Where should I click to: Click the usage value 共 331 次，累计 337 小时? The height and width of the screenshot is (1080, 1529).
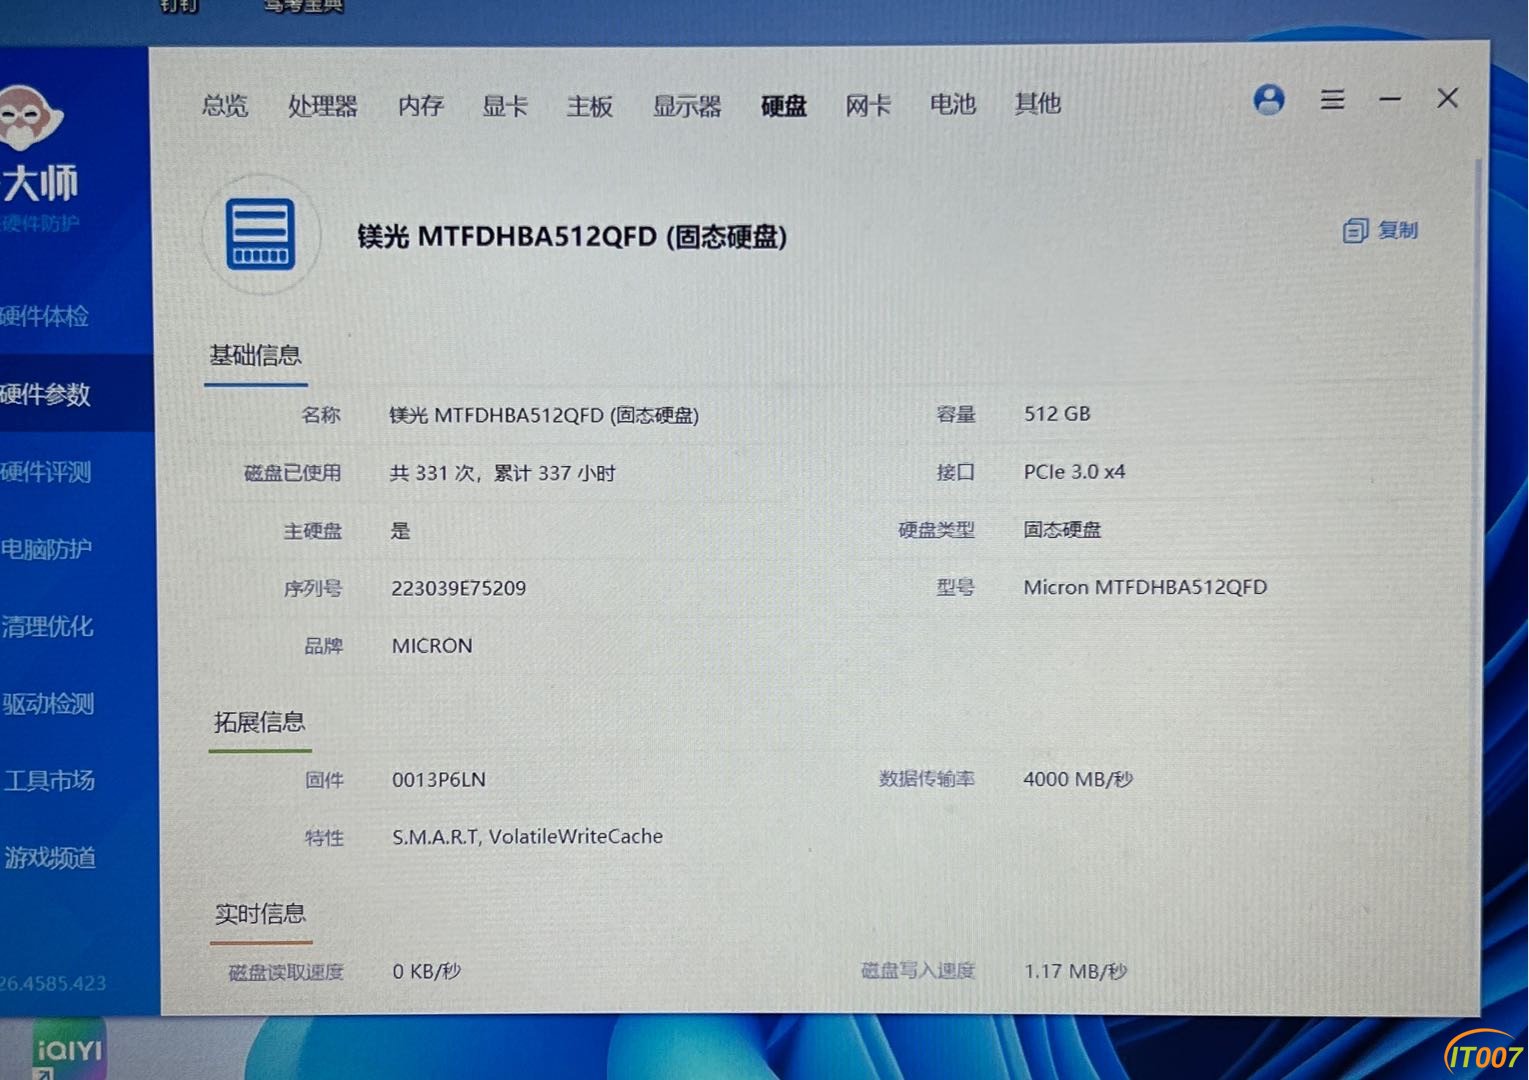(502, 473)
